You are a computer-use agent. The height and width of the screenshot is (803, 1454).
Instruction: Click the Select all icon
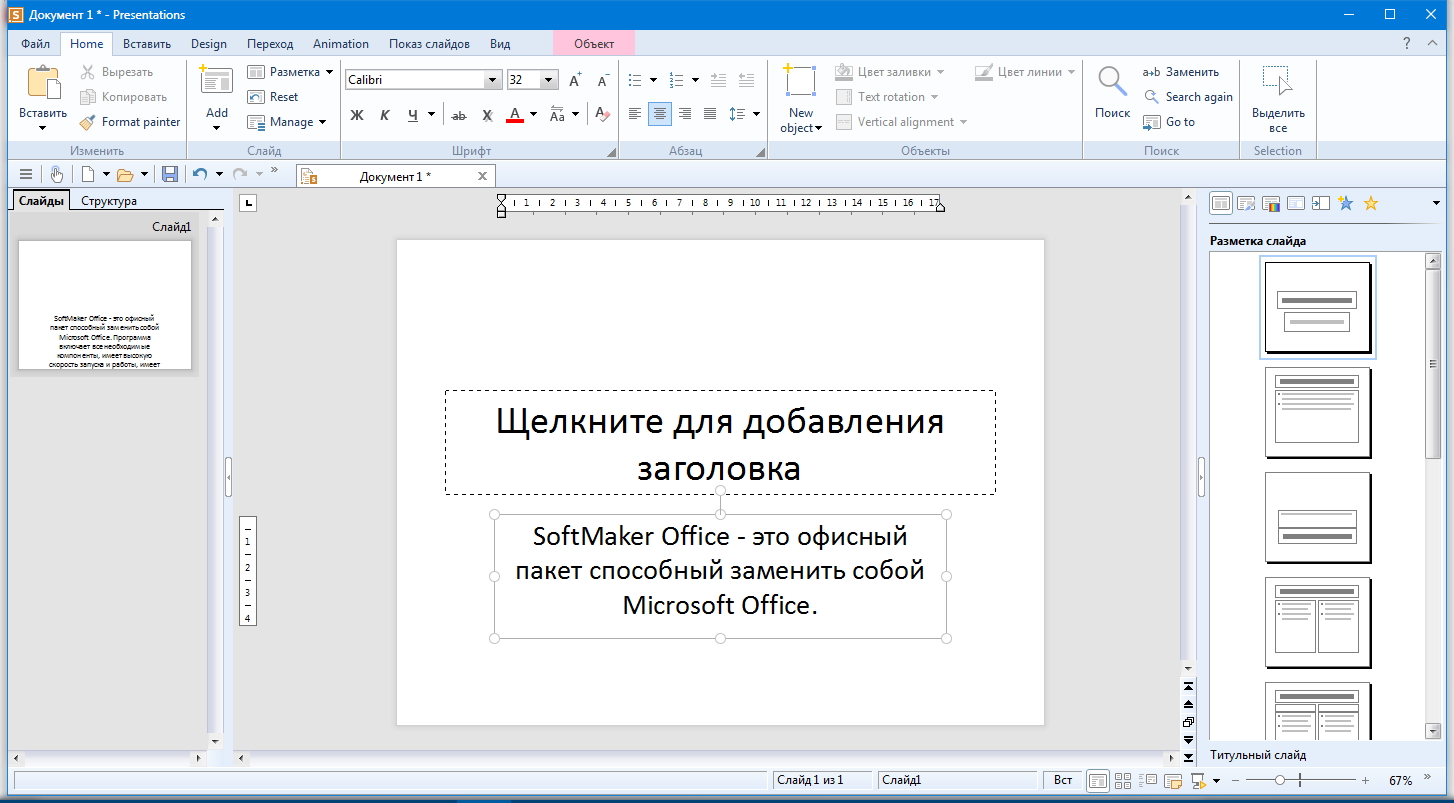tap(1278, 82)
